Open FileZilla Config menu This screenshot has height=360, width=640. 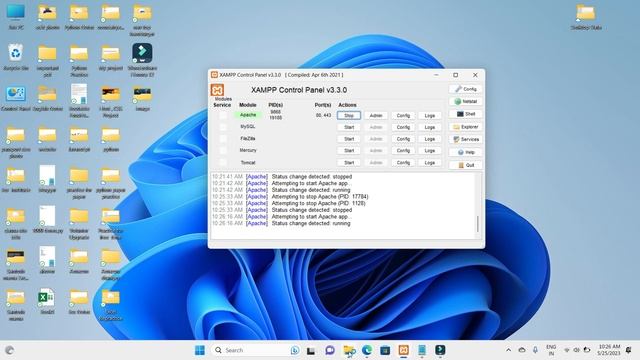(403, 139)
